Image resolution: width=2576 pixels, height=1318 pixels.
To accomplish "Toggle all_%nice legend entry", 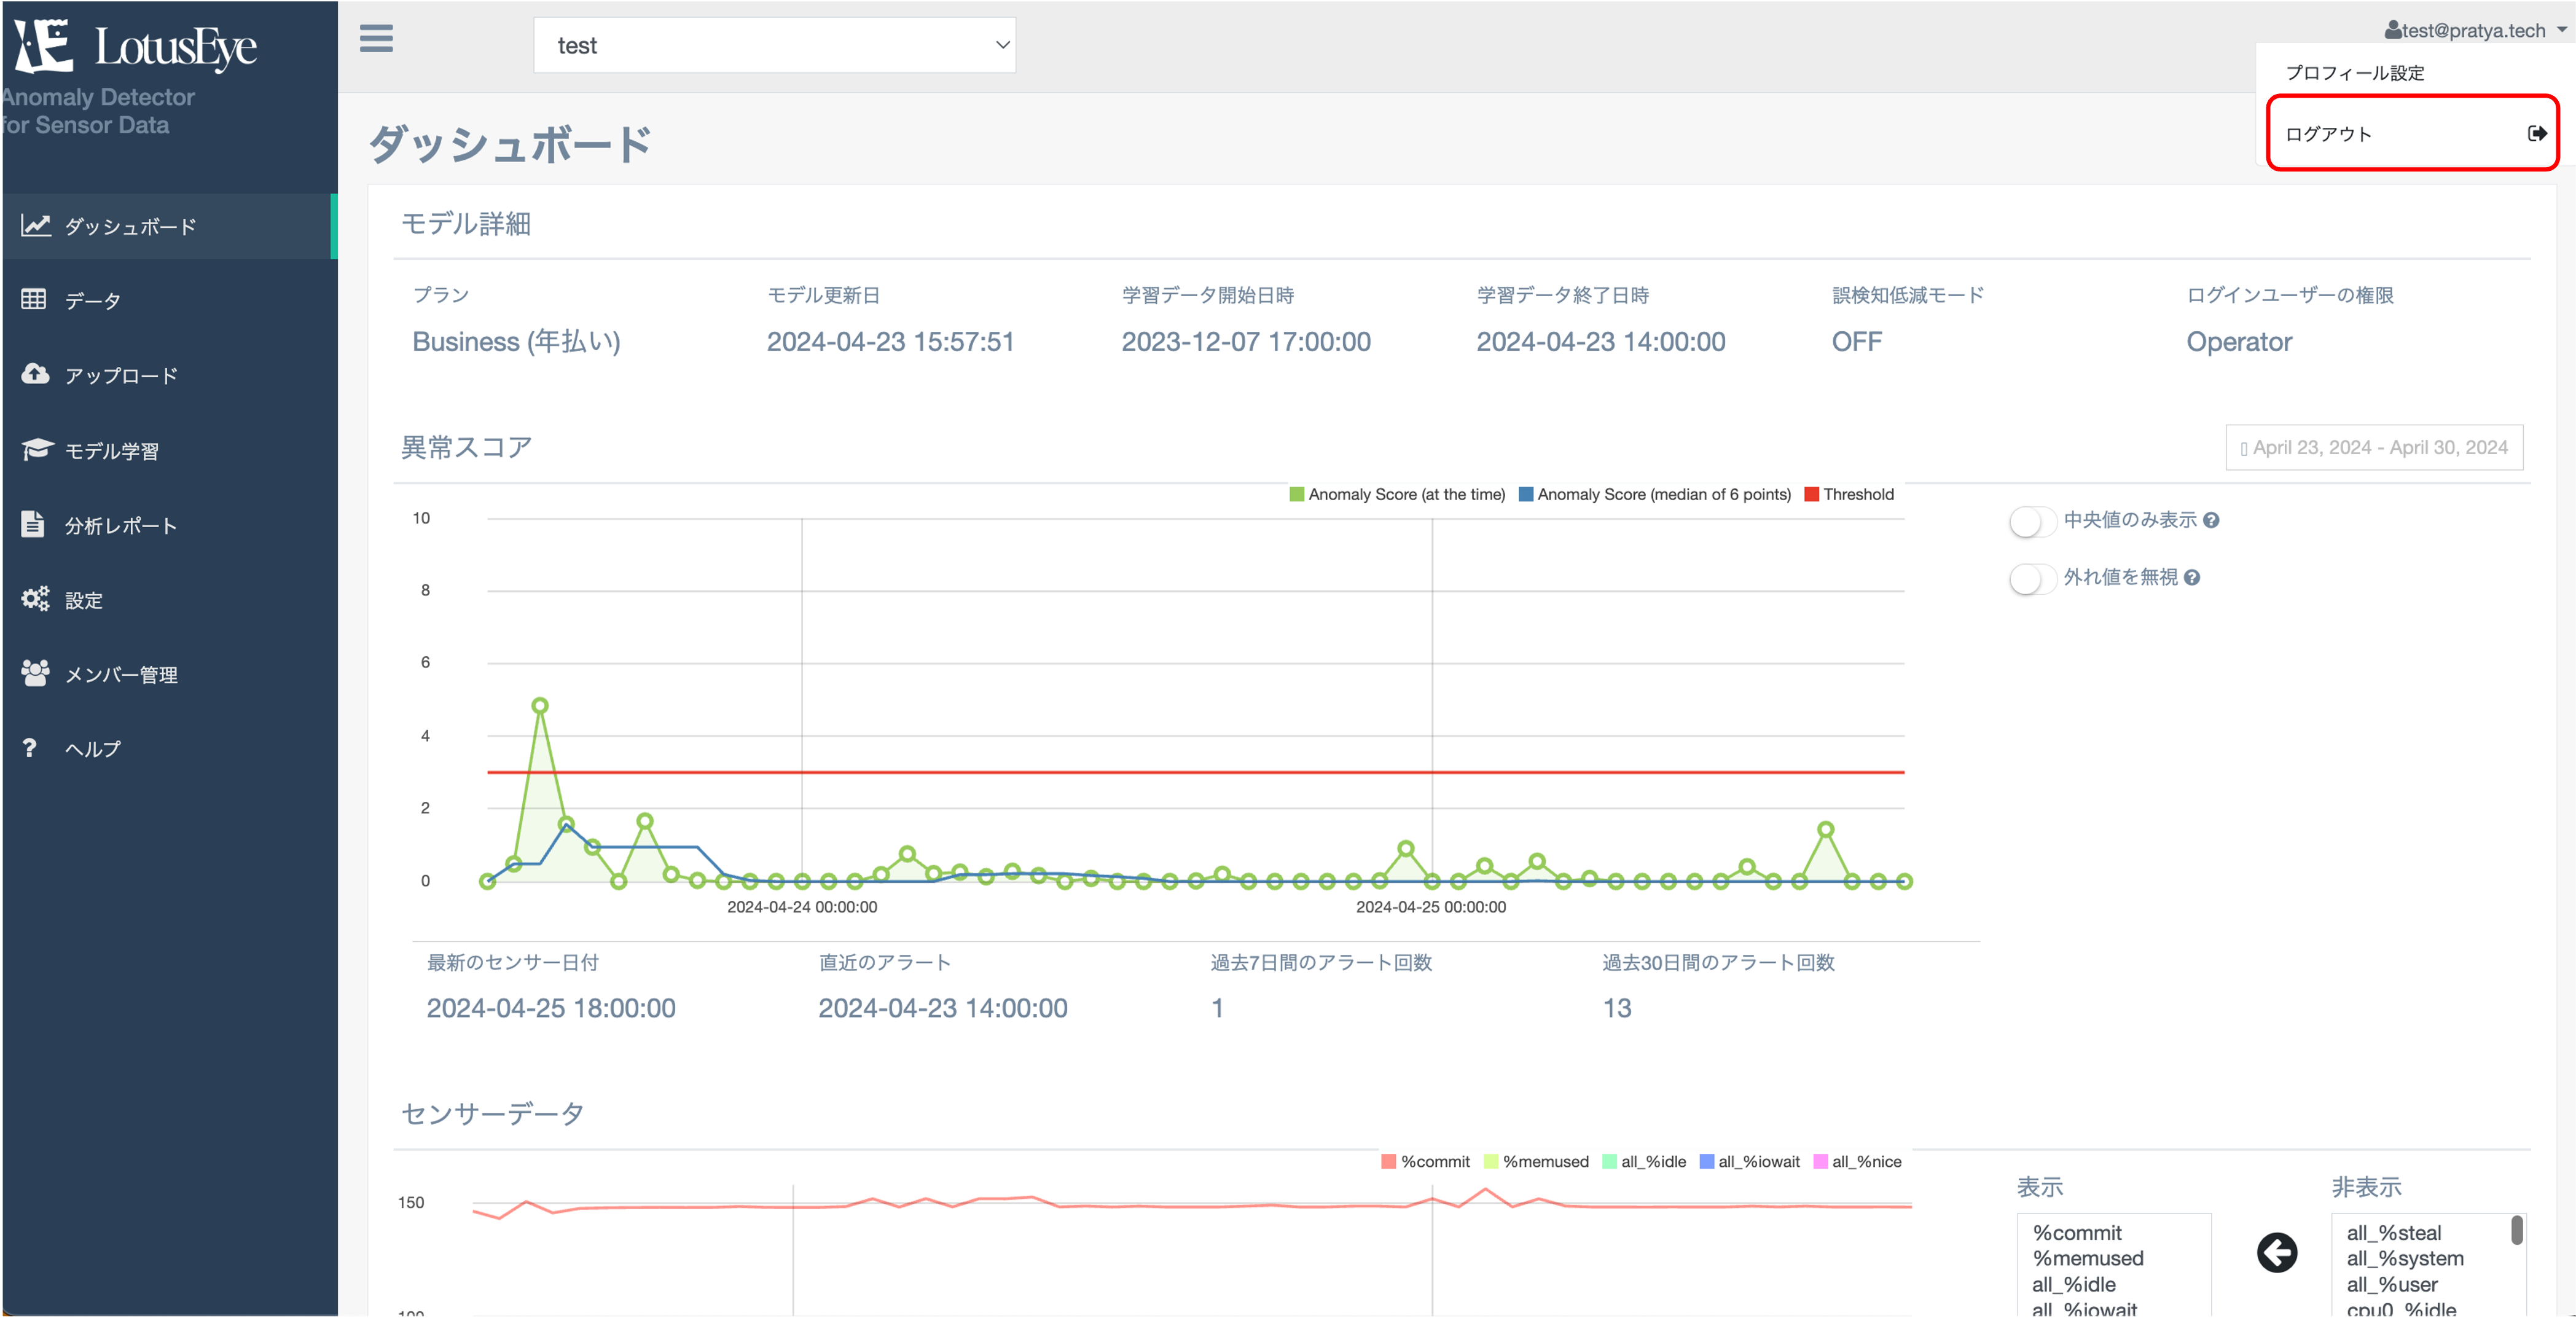I will 1858,1161.
